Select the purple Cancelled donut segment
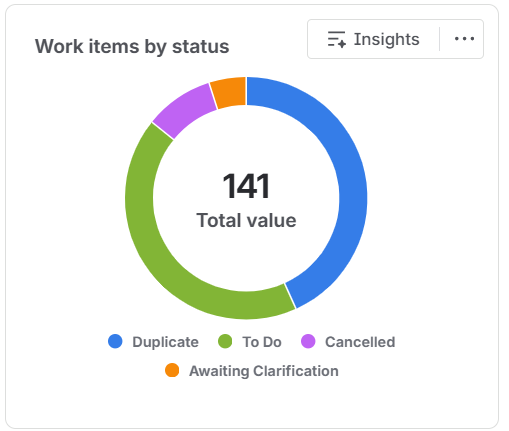This screenshot has height=431, width=509. point(182,108)
